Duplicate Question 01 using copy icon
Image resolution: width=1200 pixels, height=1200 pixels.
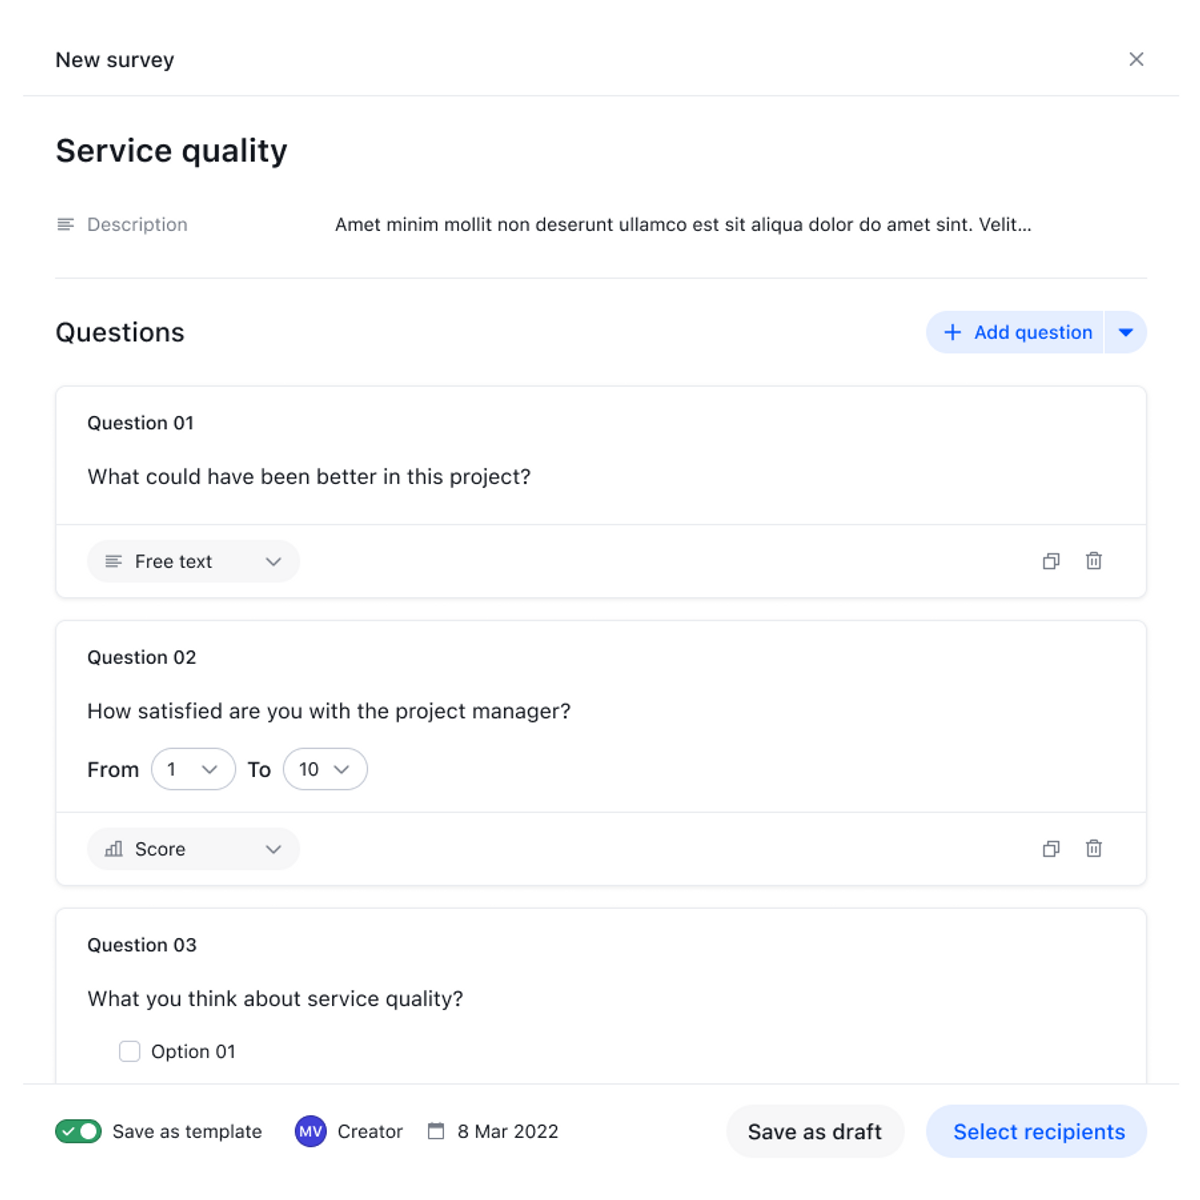1051,561
